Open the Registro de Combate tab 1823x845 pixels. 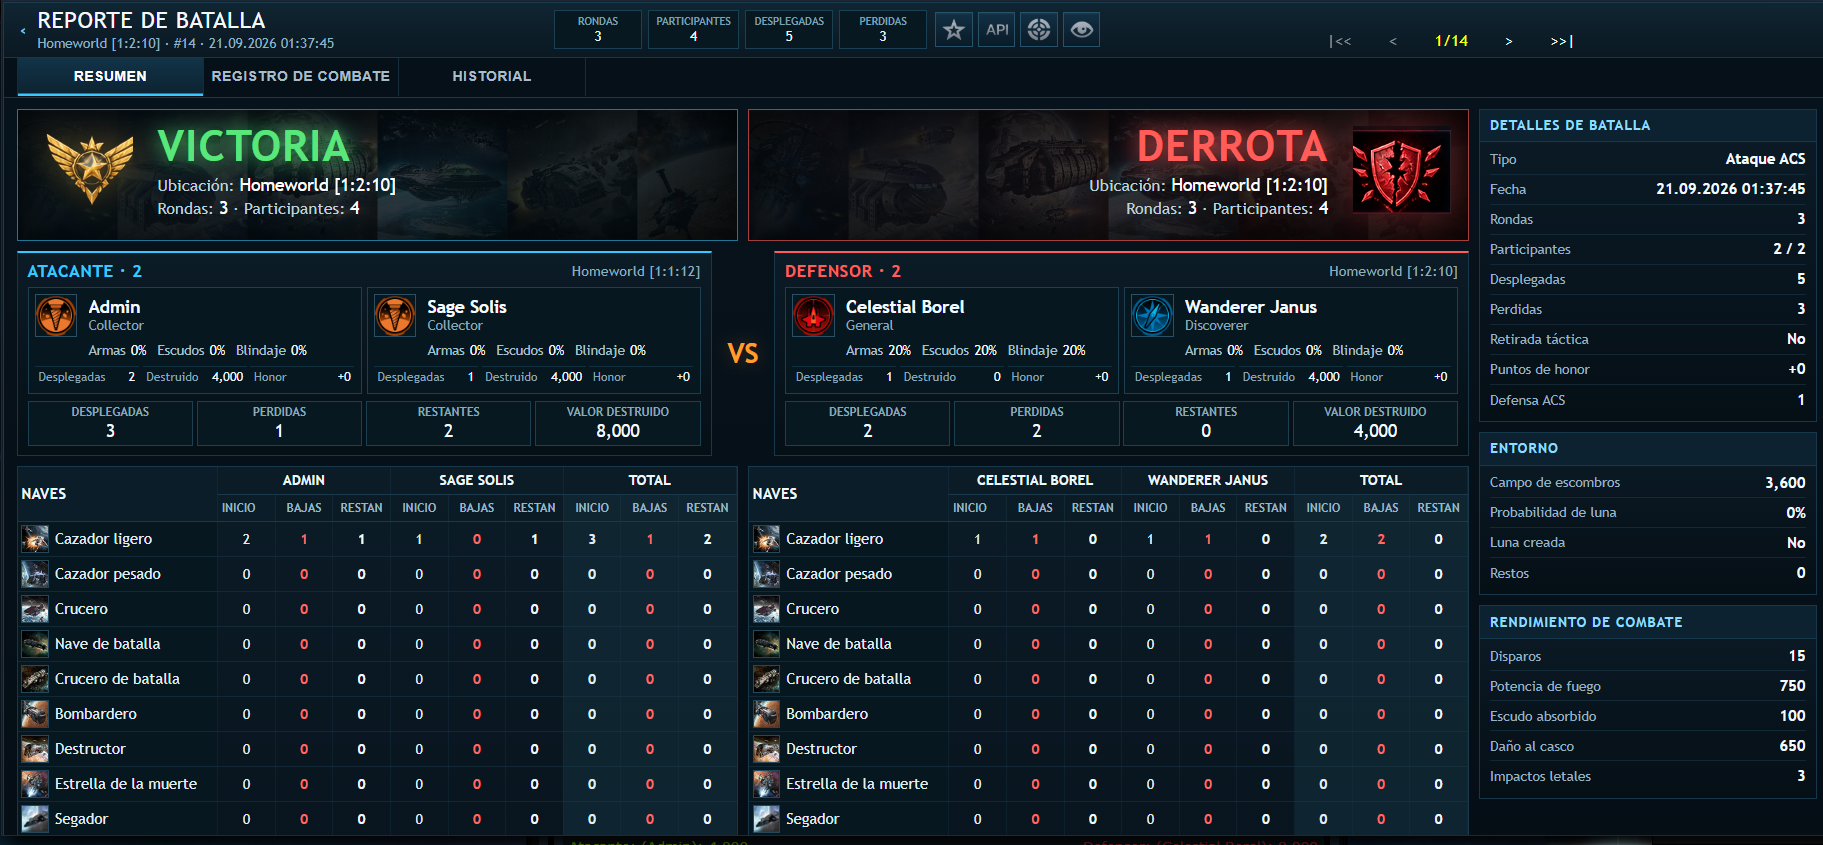(301, 76)
